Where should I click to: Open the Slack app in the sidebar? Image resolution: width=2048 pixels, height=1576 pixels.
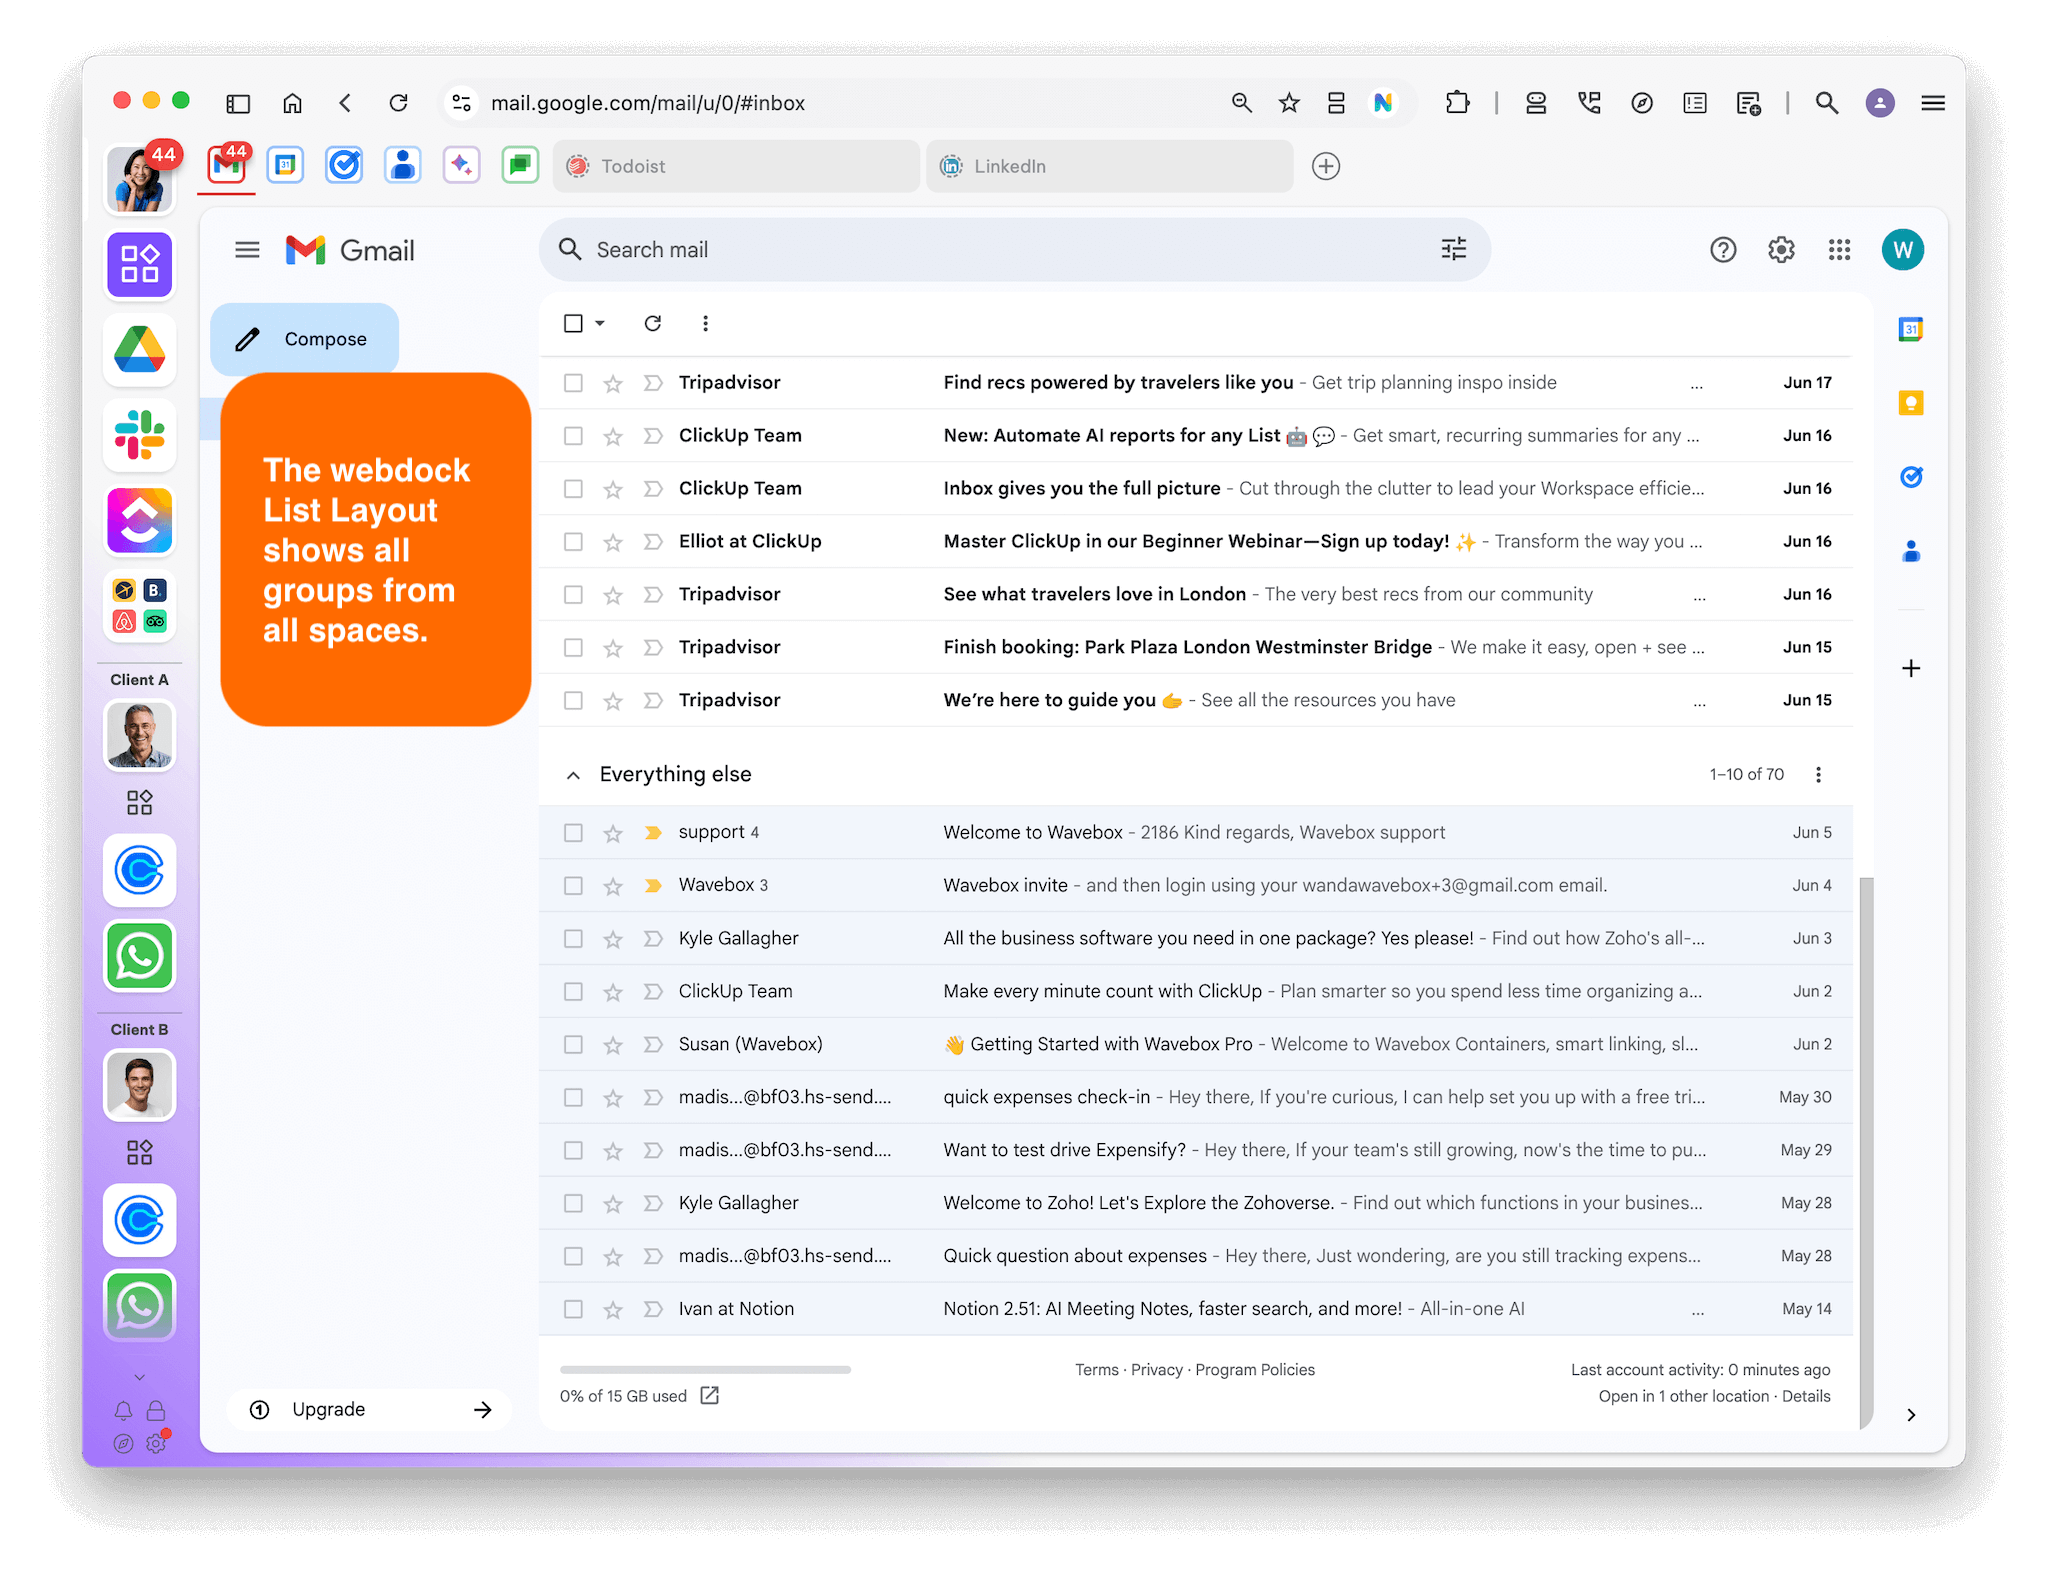click(x=140, y=435)
